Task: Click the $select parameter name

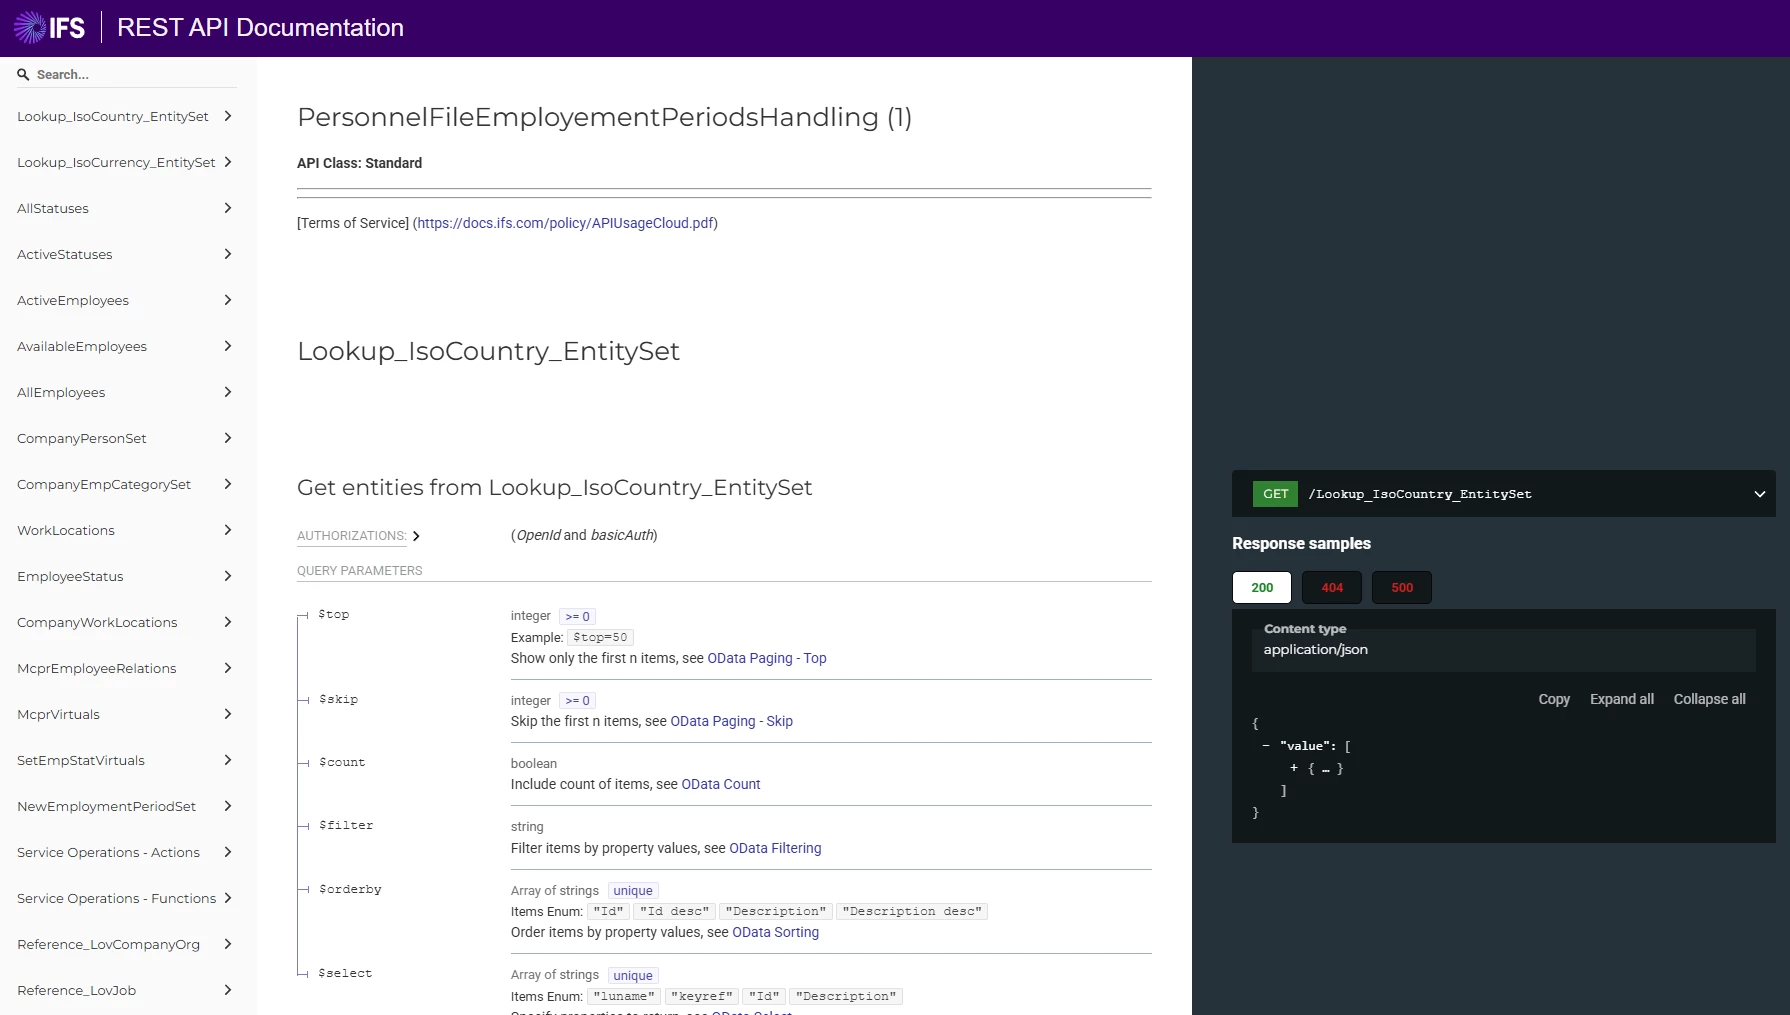Action: (x=345, y=974)
